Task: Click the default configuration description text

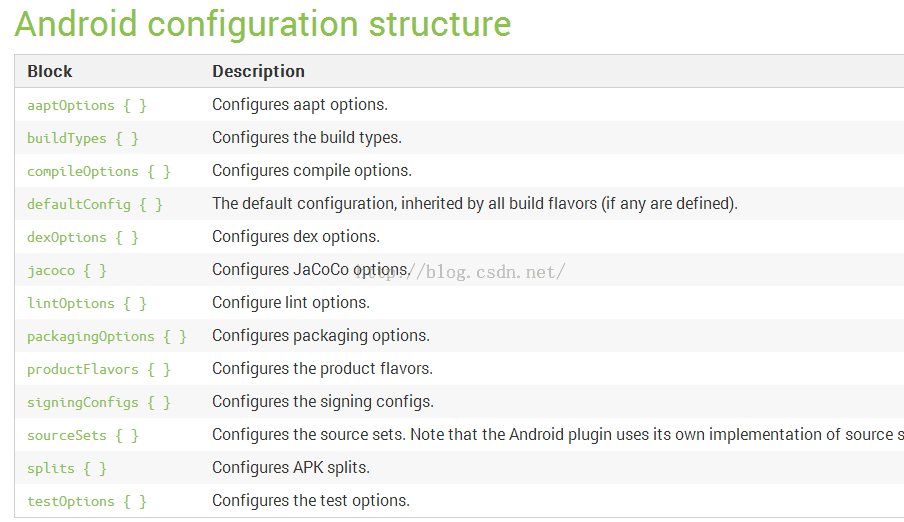Action: pos(475,204)
